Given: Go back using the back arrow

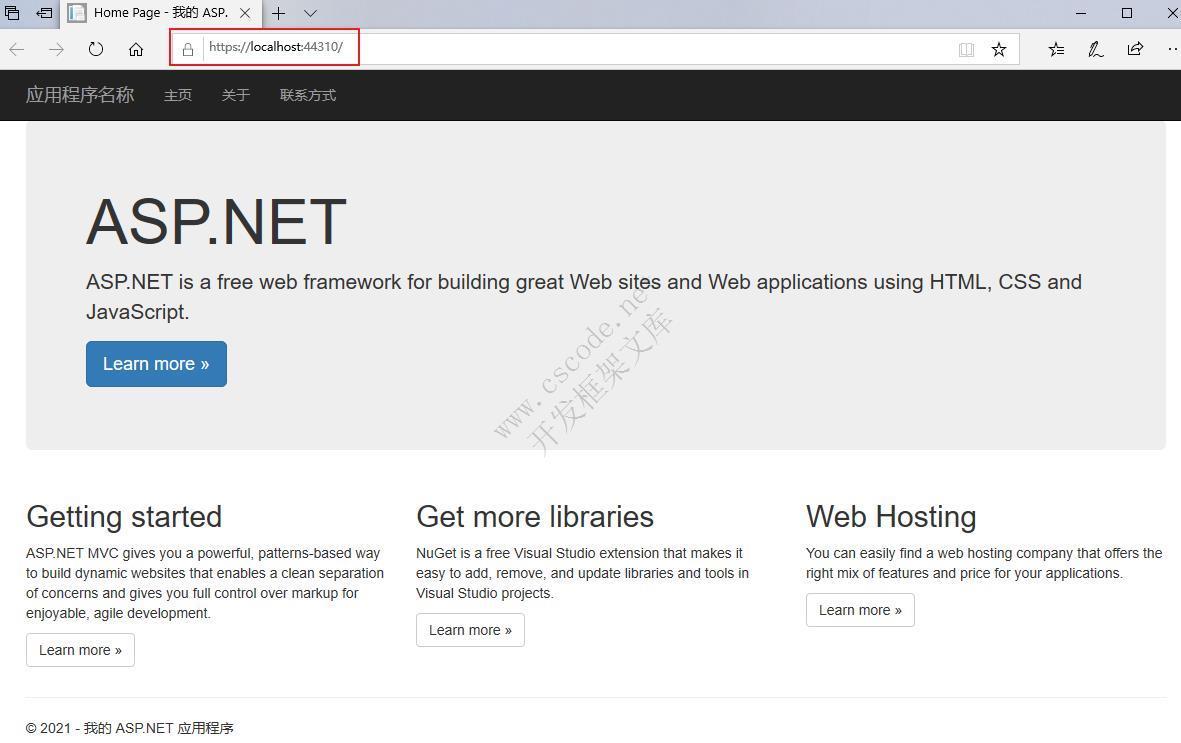Looking at the screenshot, I should [x=17, y=48].
